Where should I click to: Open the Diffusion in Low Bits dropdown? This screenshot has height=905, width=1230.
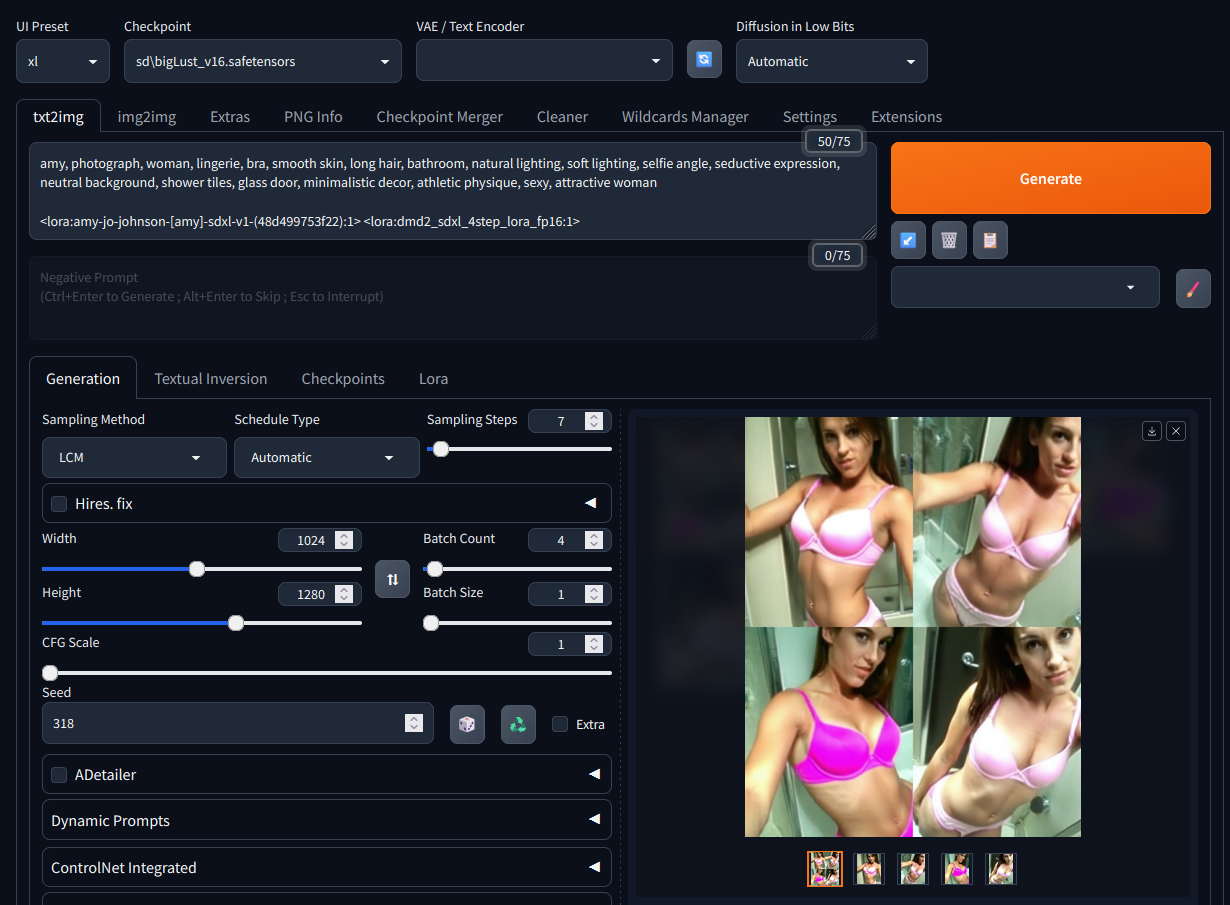[x=832, y=61]
